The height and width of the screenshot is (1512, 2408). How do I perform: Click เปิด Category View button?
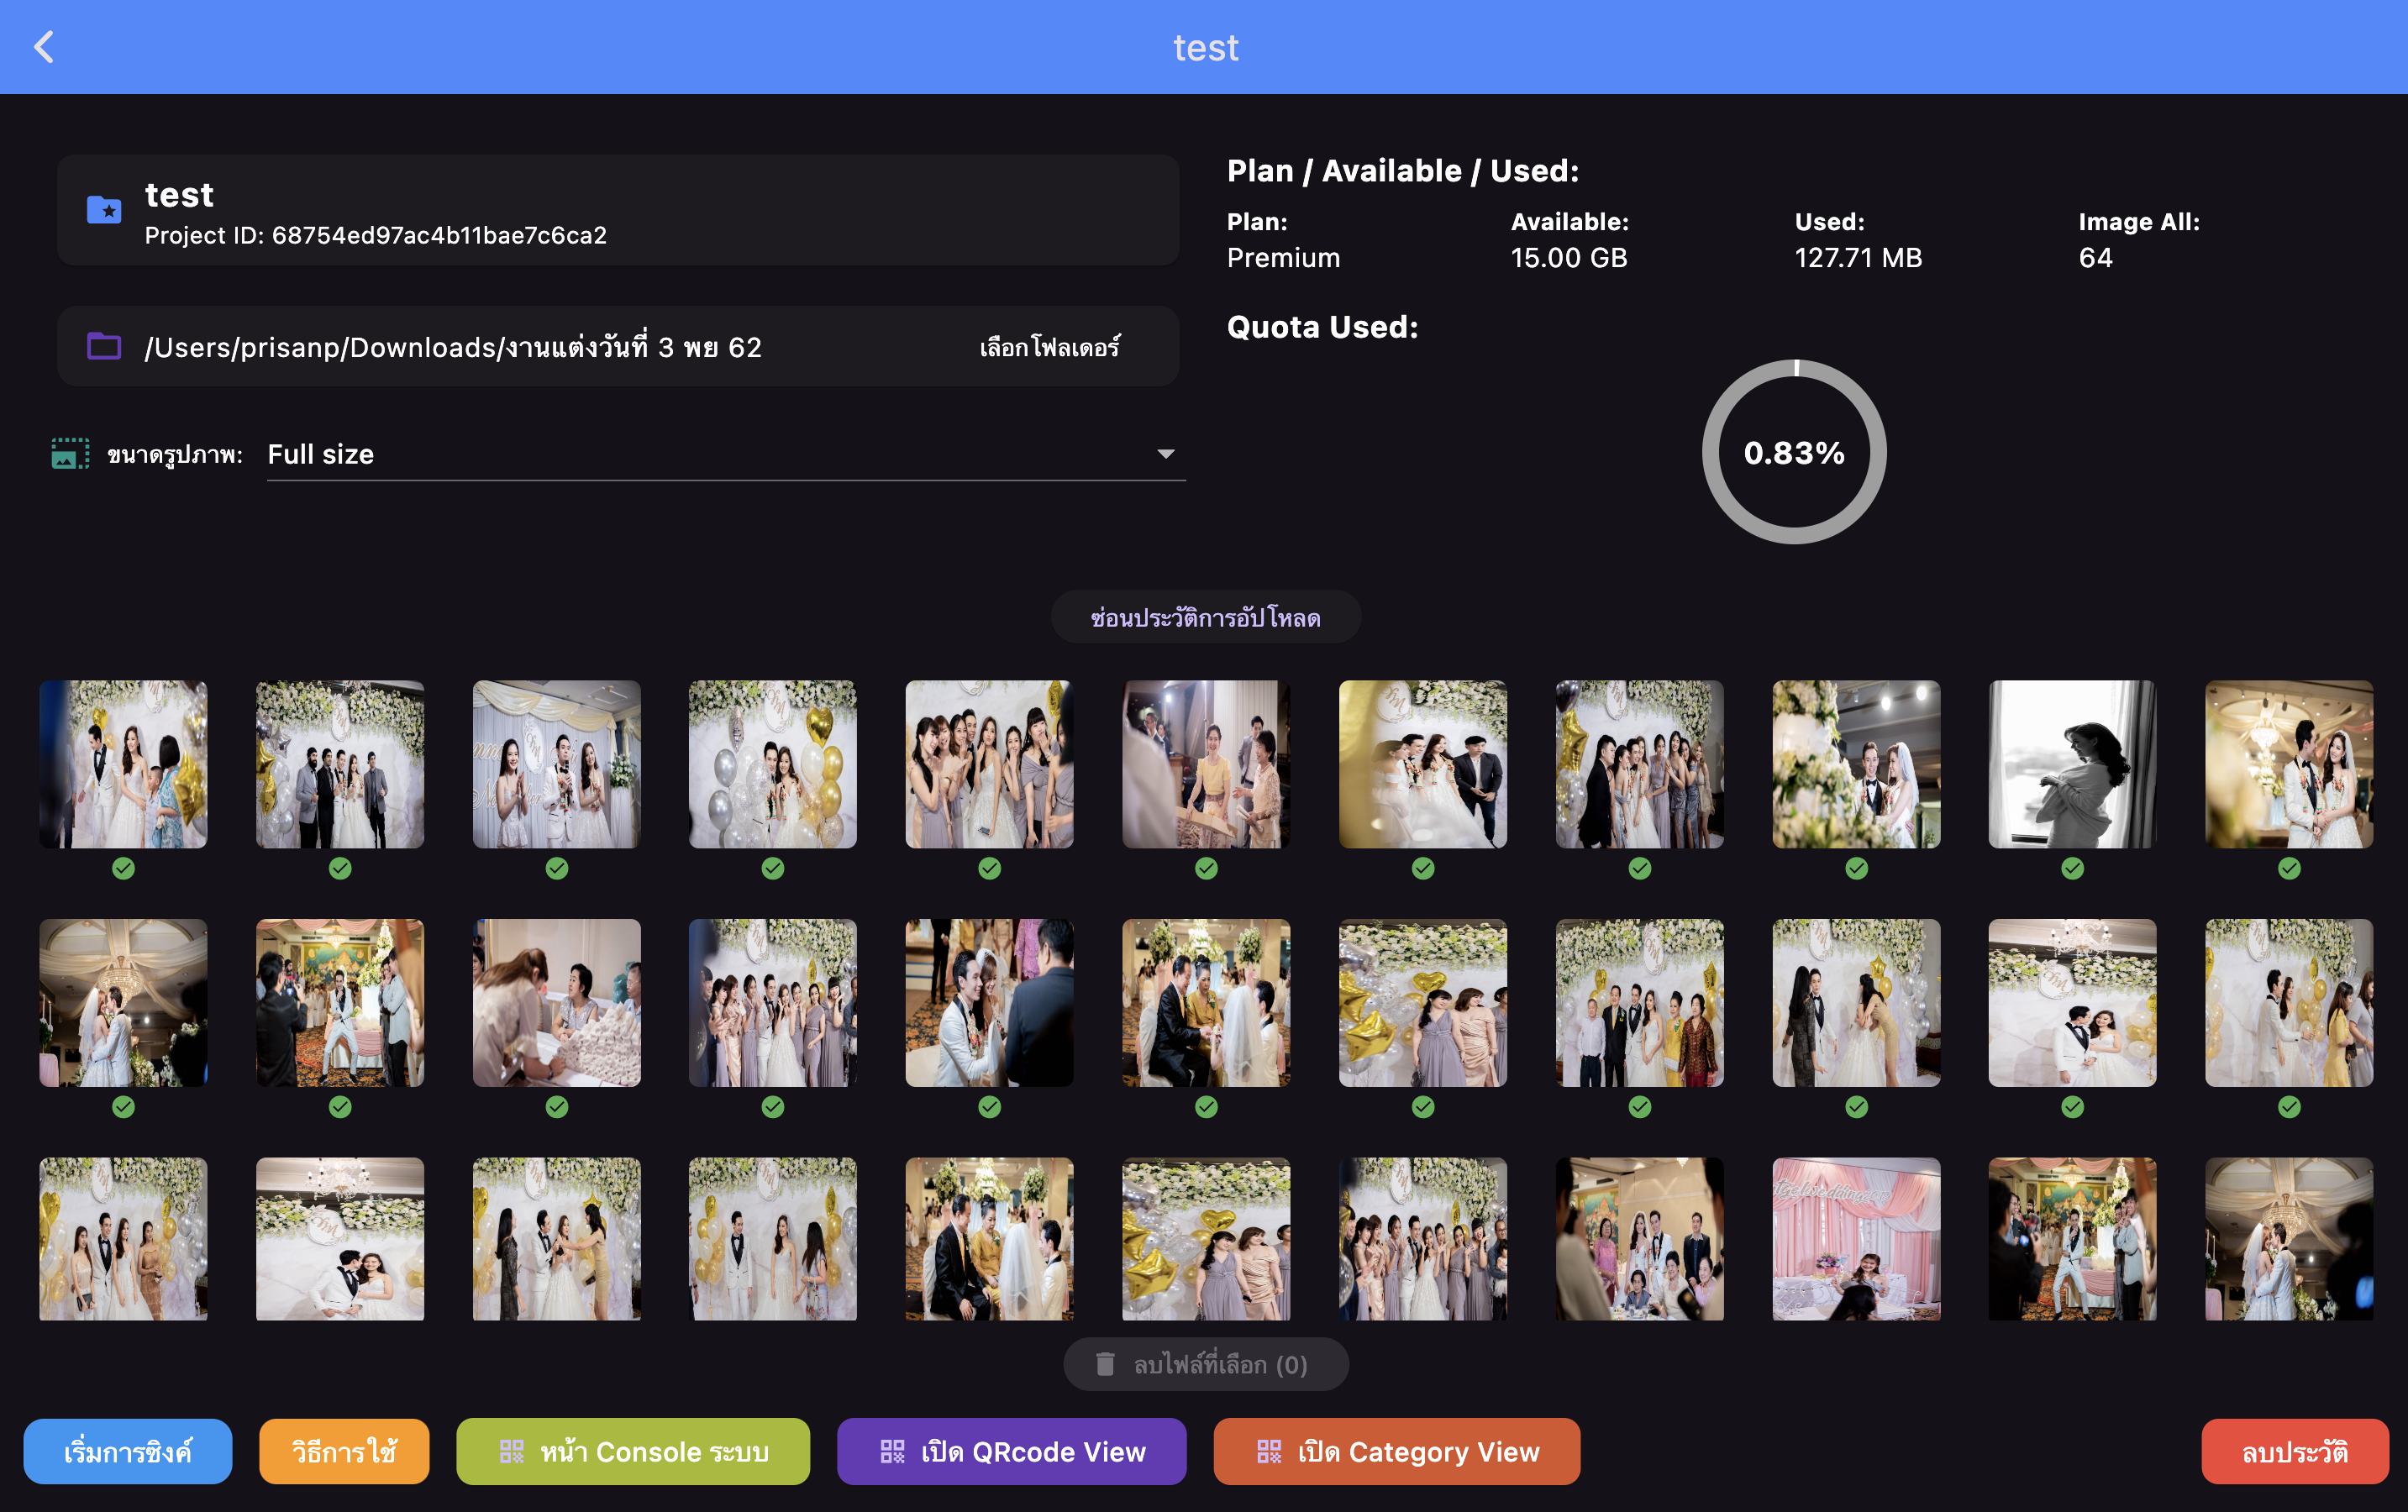1397,1451
